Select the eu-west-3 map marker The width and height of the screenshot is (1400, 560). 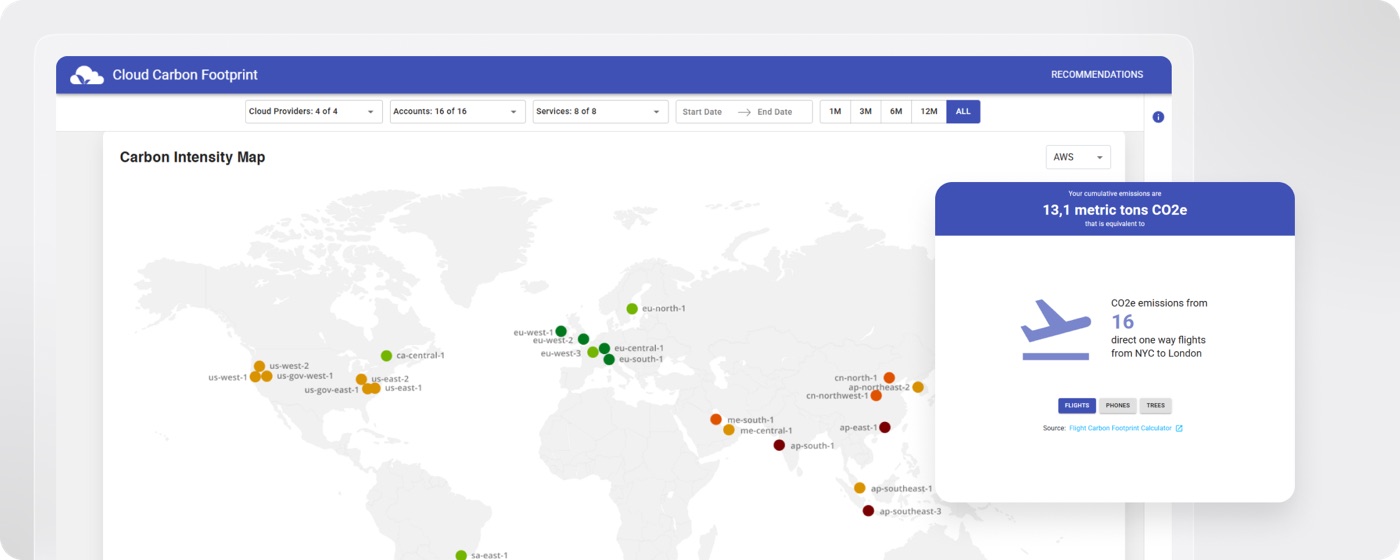[x=593, y=352]
